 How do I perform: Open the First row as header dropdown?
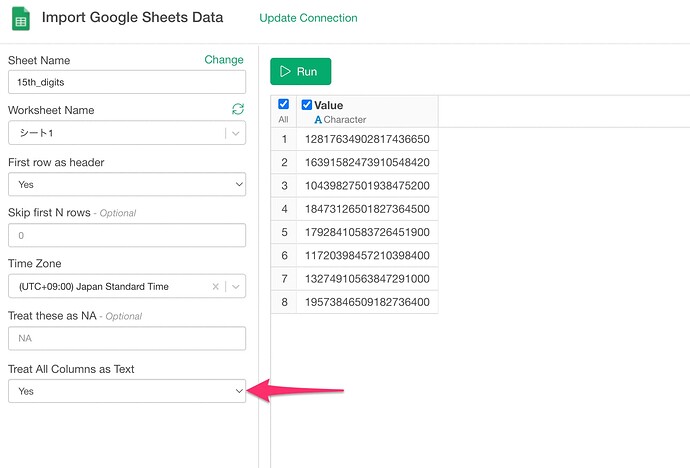pos(127,184)
